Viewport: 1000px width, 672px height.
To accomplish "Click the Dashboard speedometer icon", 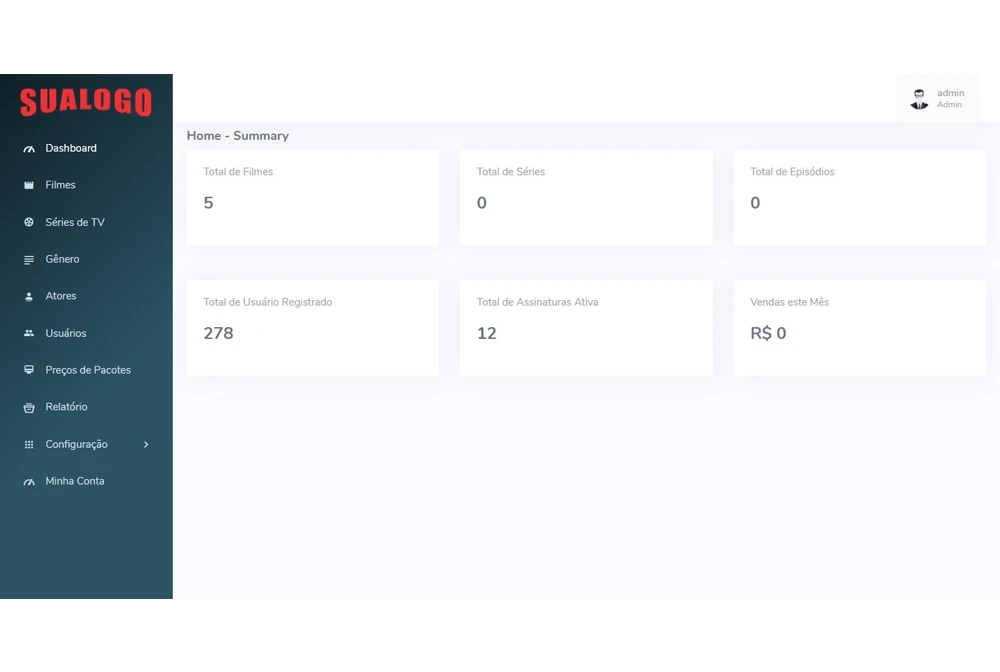I will [29, 149].
